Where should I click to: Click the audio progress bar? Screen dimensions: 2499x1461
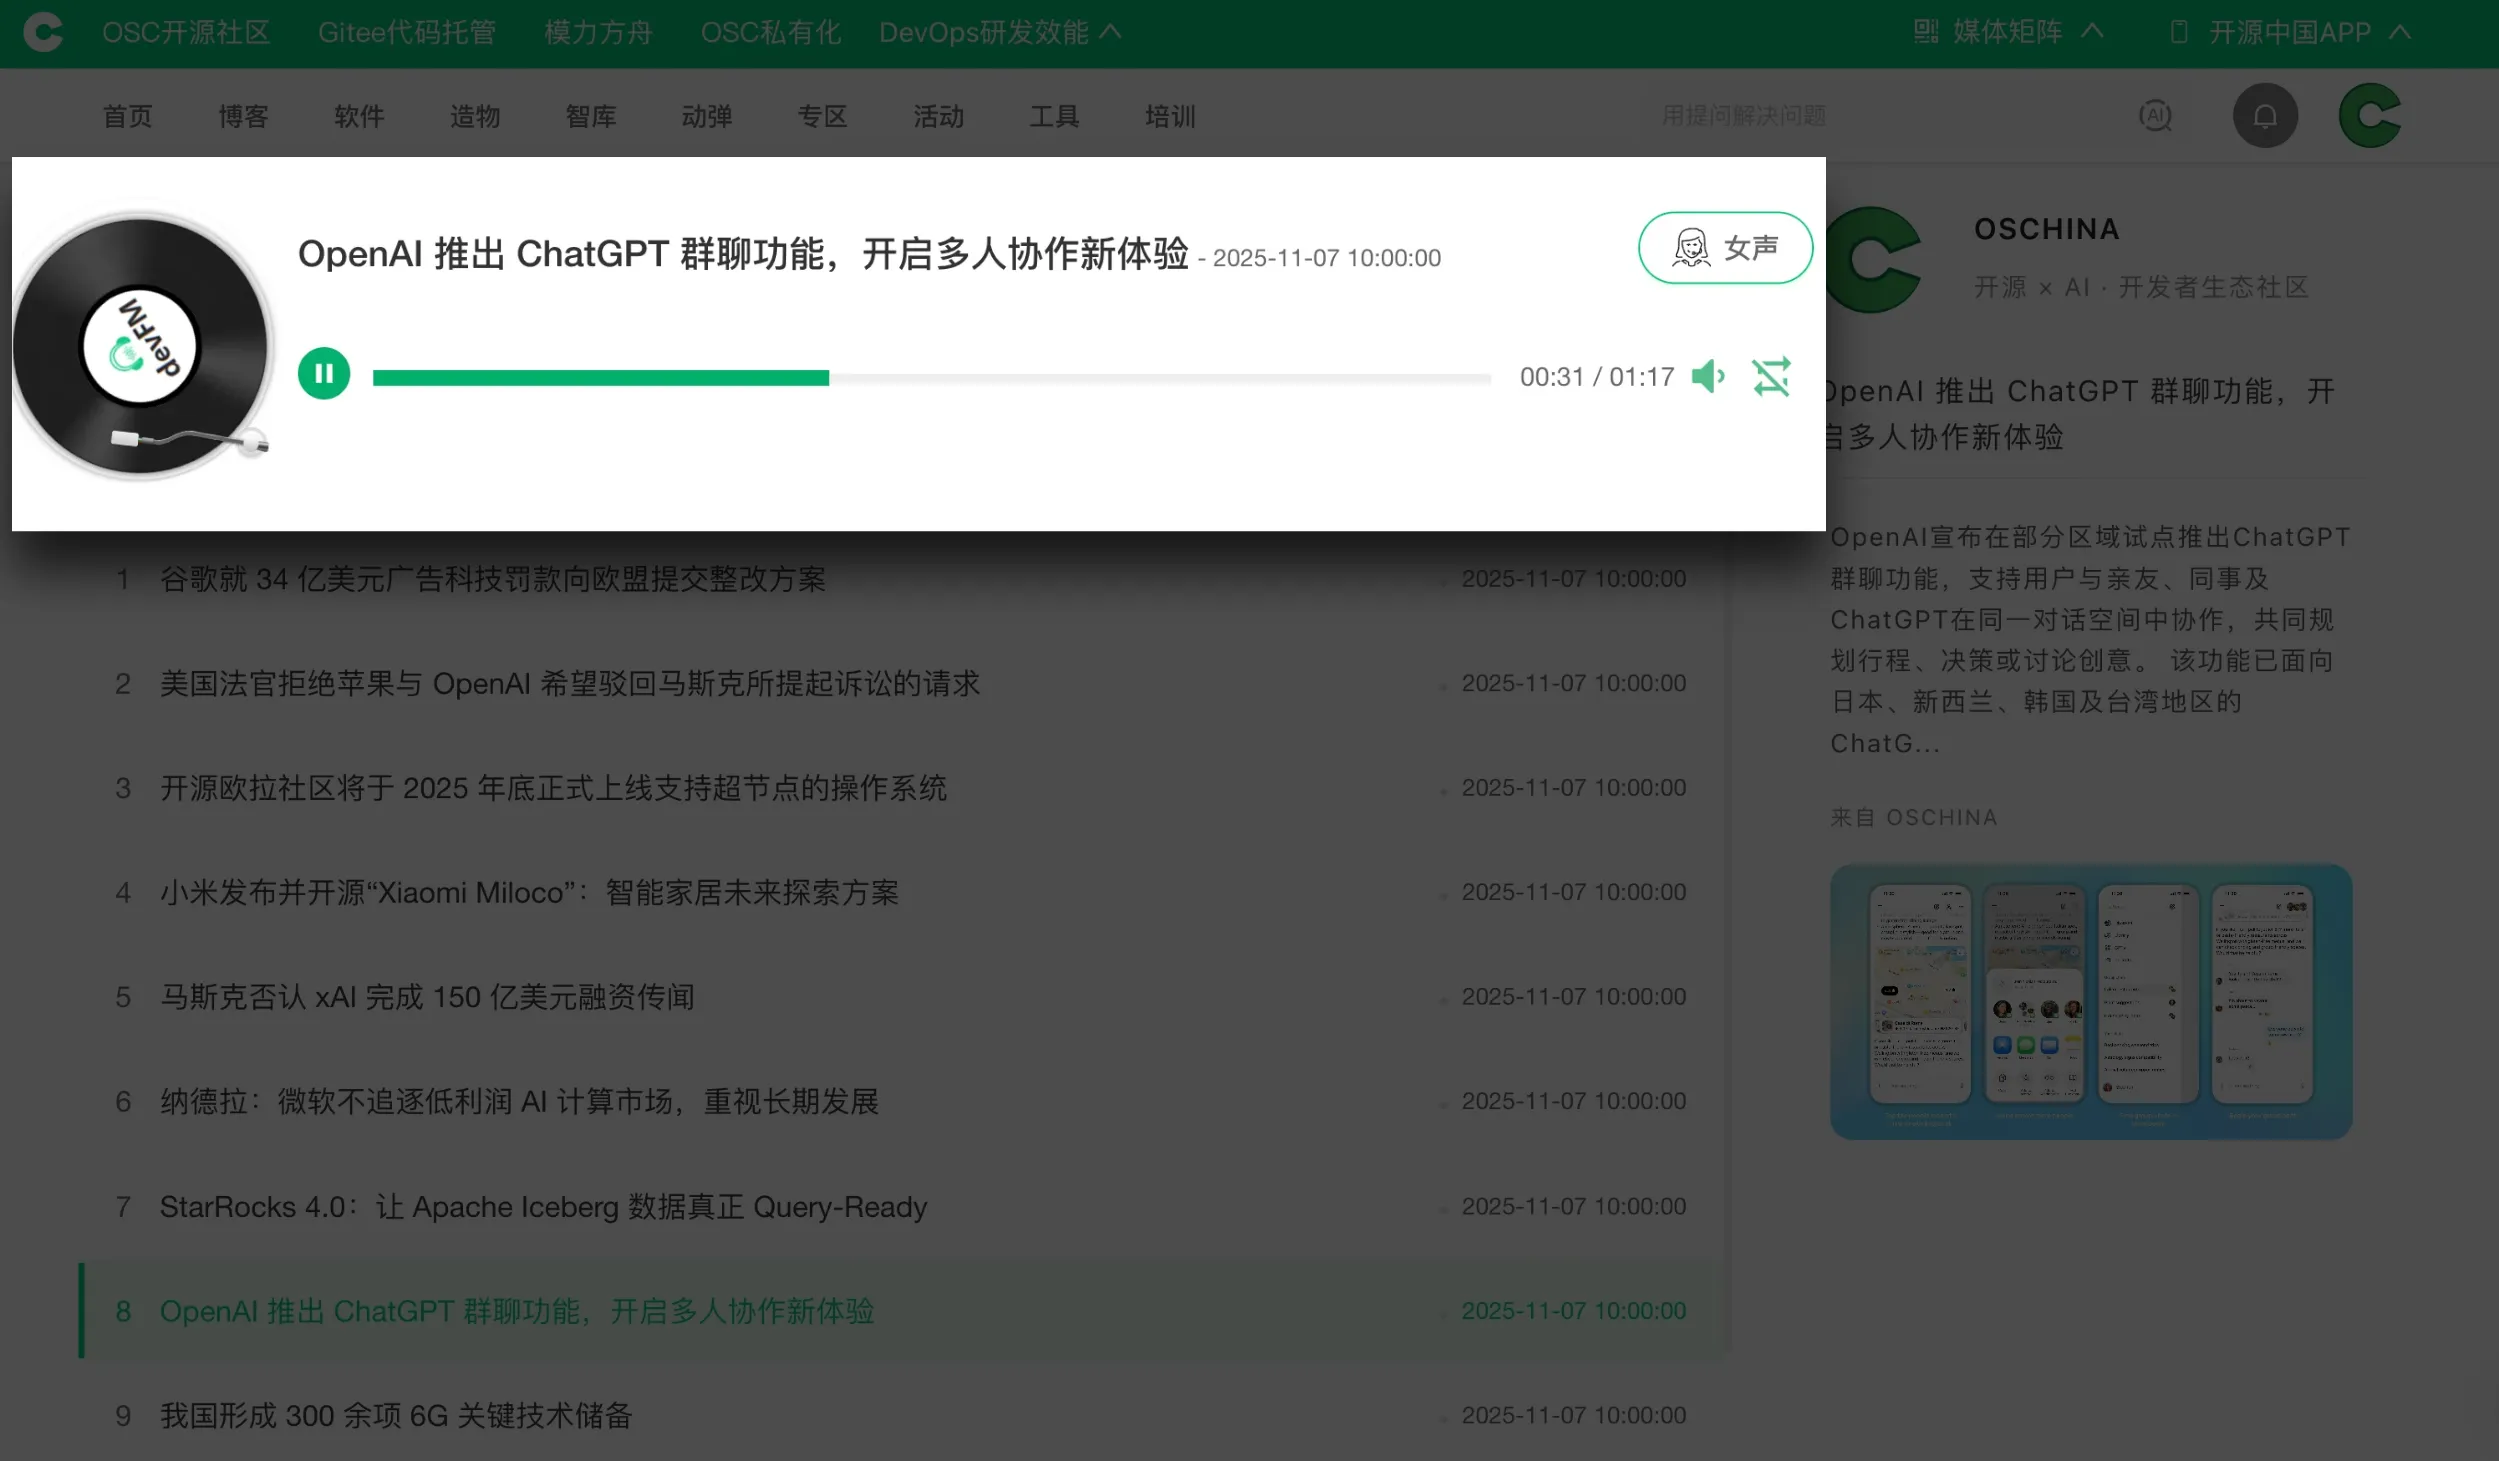(x=930, y=378)
